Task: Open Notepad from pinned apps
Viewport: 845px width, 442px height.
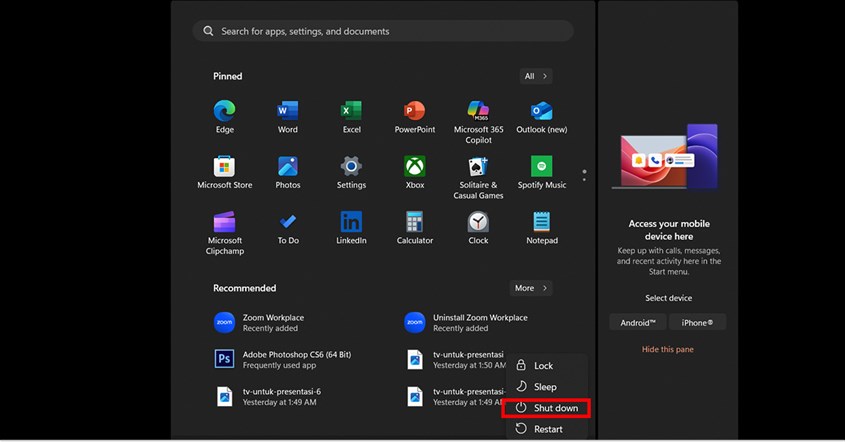Action: (542, 228)
